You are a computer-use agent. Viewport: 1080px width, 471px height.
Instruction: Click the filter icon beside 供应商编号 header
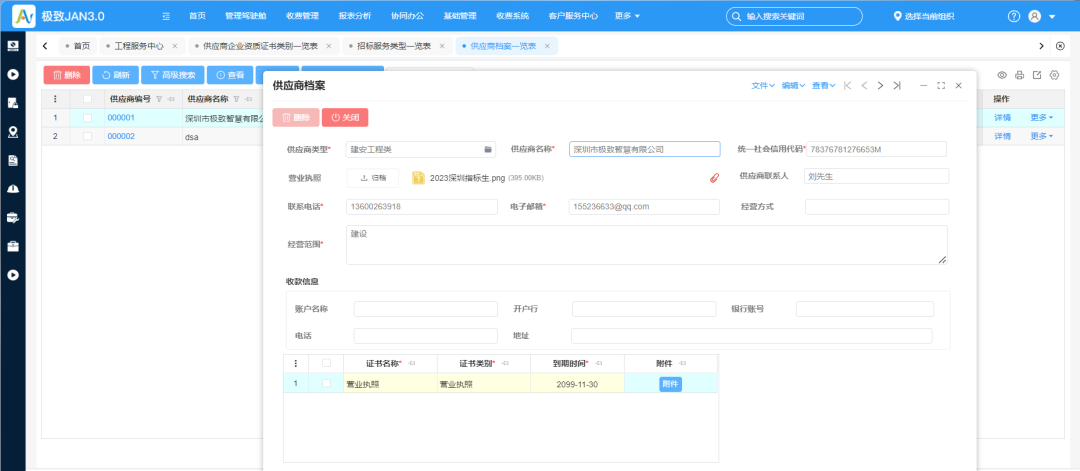click(159, 99)
